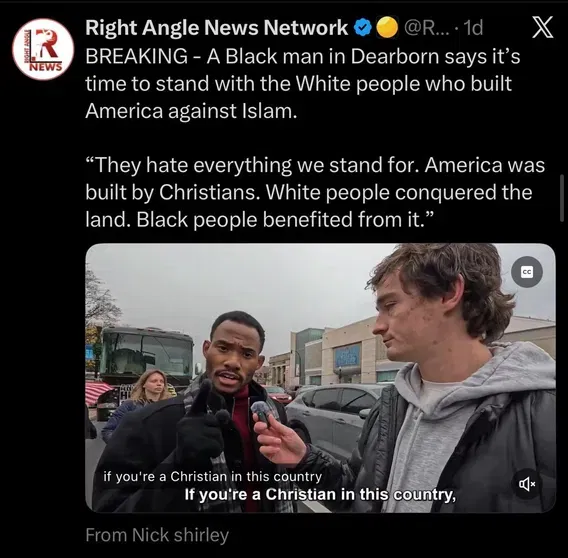
Task: Click the quoted paragraph starting They hate everything
Action: pos(315,192)
